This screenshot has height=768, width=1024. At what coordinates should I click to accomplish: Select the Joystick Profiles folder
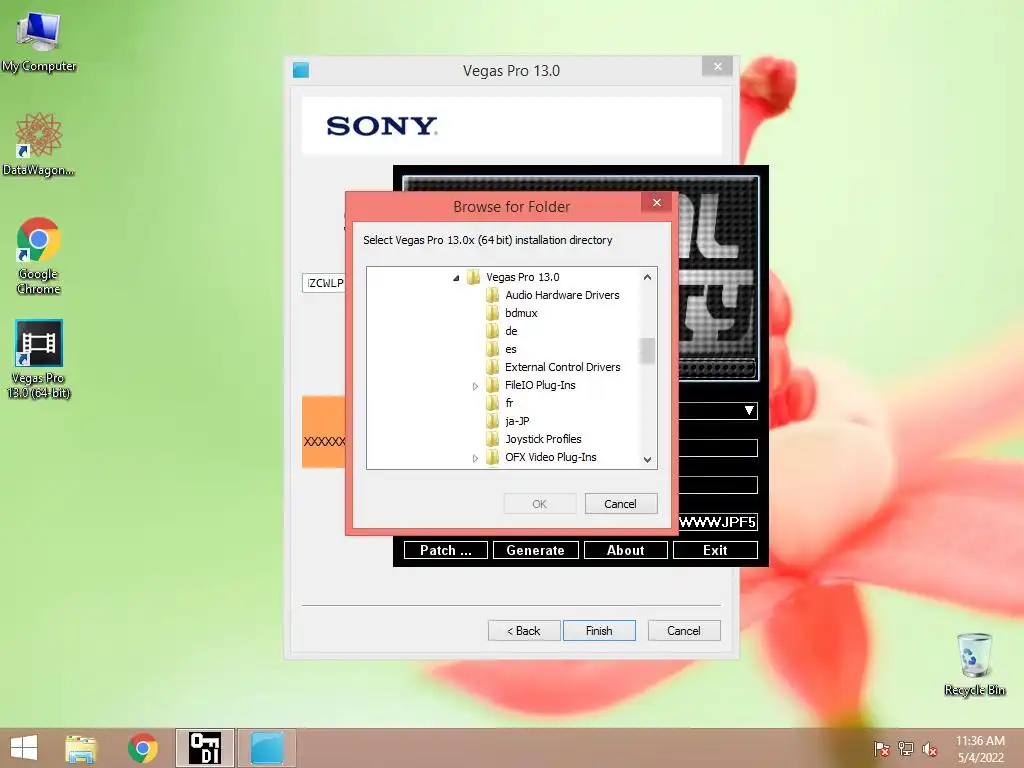click(543, 439)
